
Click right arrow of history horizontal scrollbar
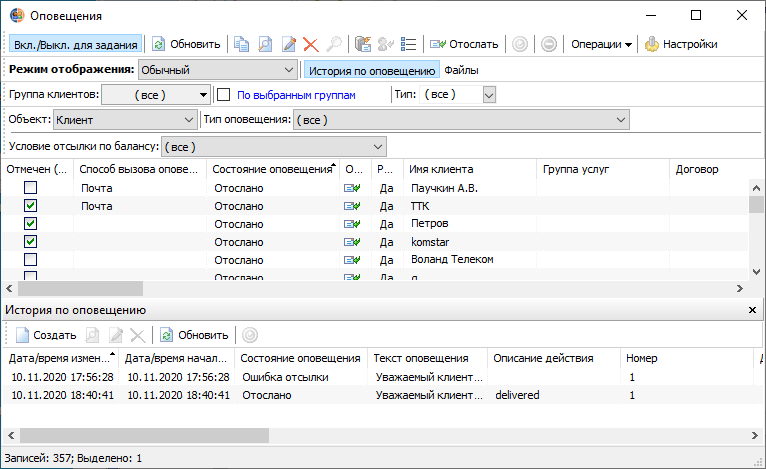[755, 435]
